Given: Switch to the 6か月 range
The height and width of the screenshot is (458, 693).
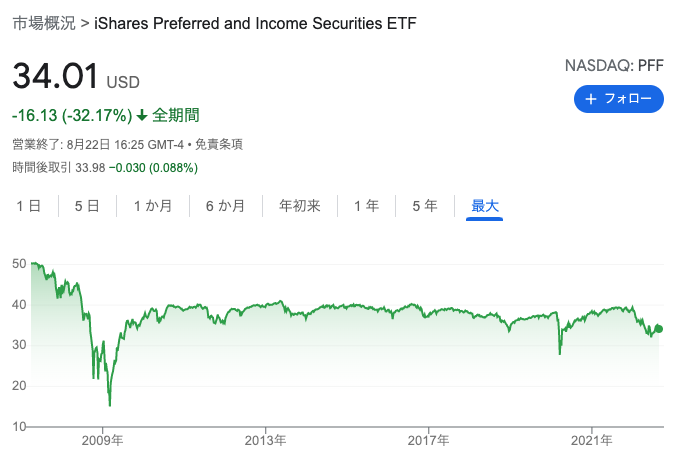Looking at the screenshot, I should pos(225,206).
